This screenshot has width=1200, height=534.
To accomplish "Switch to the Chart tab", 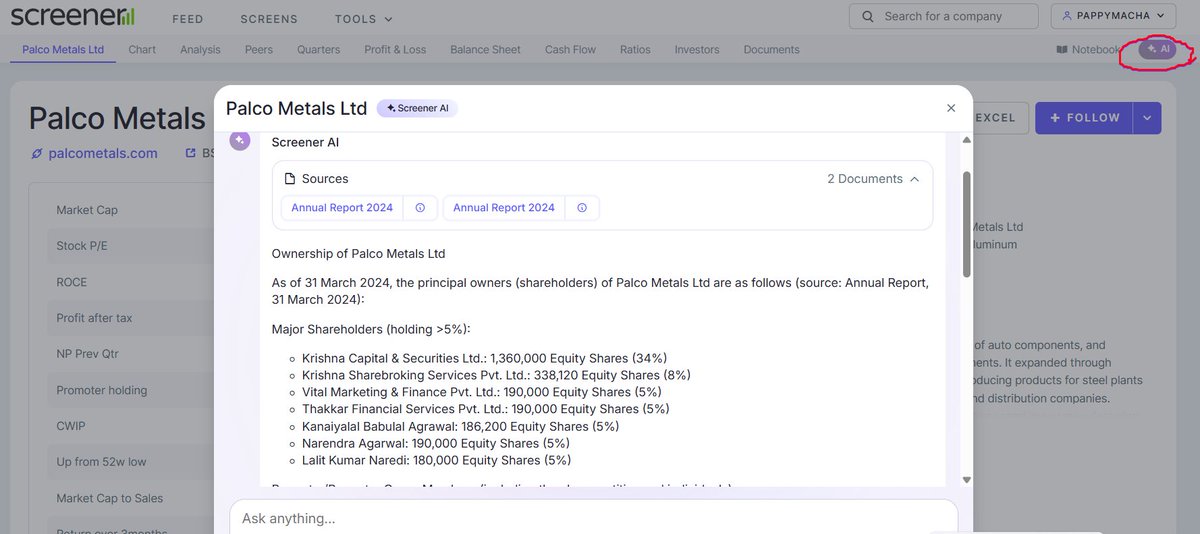I will pos(142,49).
